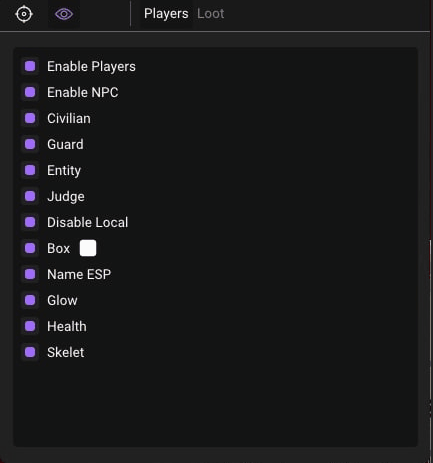
Task: Toggle the Guard checkbox
Action: click(30, 144)
